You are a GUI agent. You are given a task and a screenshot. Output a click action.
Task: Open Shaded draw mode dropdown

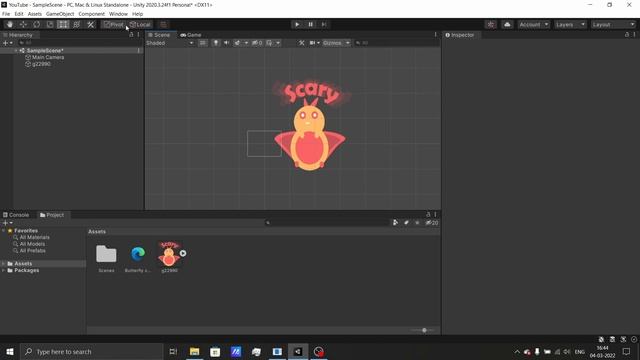click(x=170, y=43)
